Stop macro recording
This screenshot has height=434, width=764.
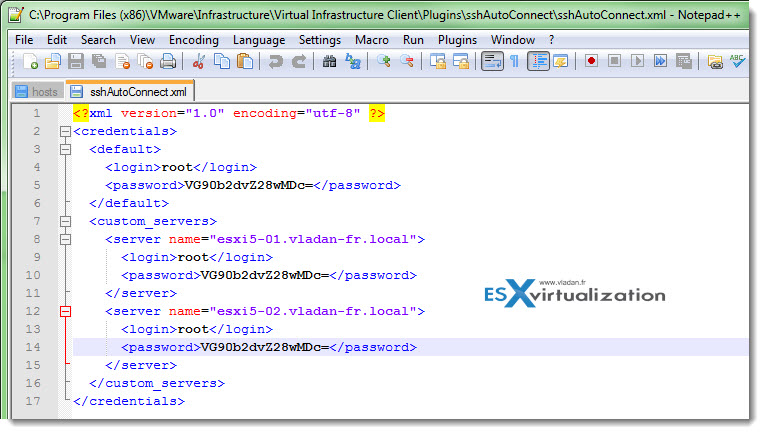pyautogui.click(x=614, y=61)
